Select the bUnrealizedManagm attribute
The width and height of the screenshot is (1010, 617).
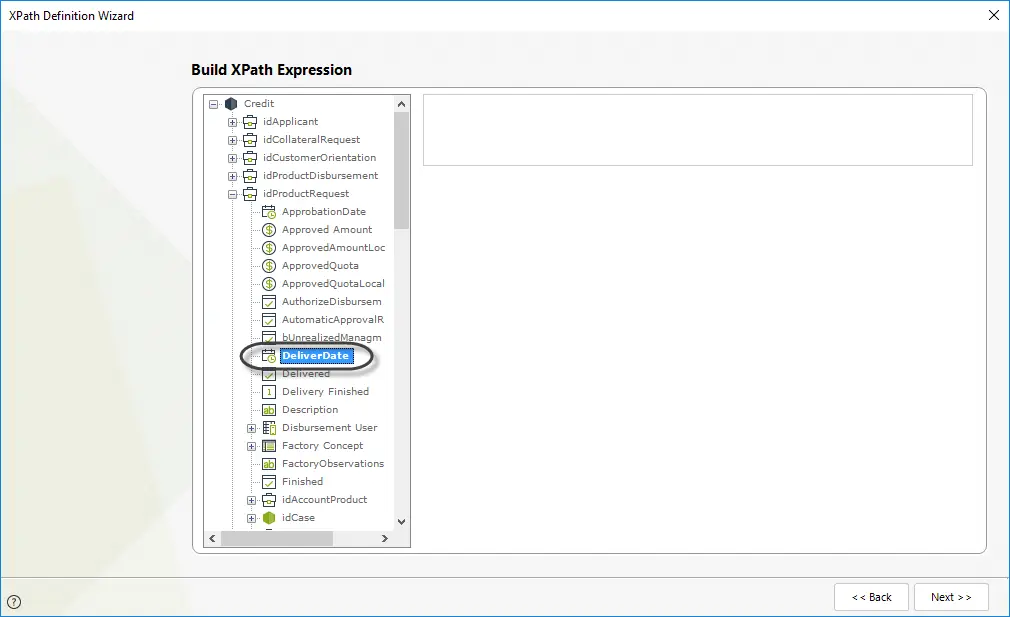point(332,337)
